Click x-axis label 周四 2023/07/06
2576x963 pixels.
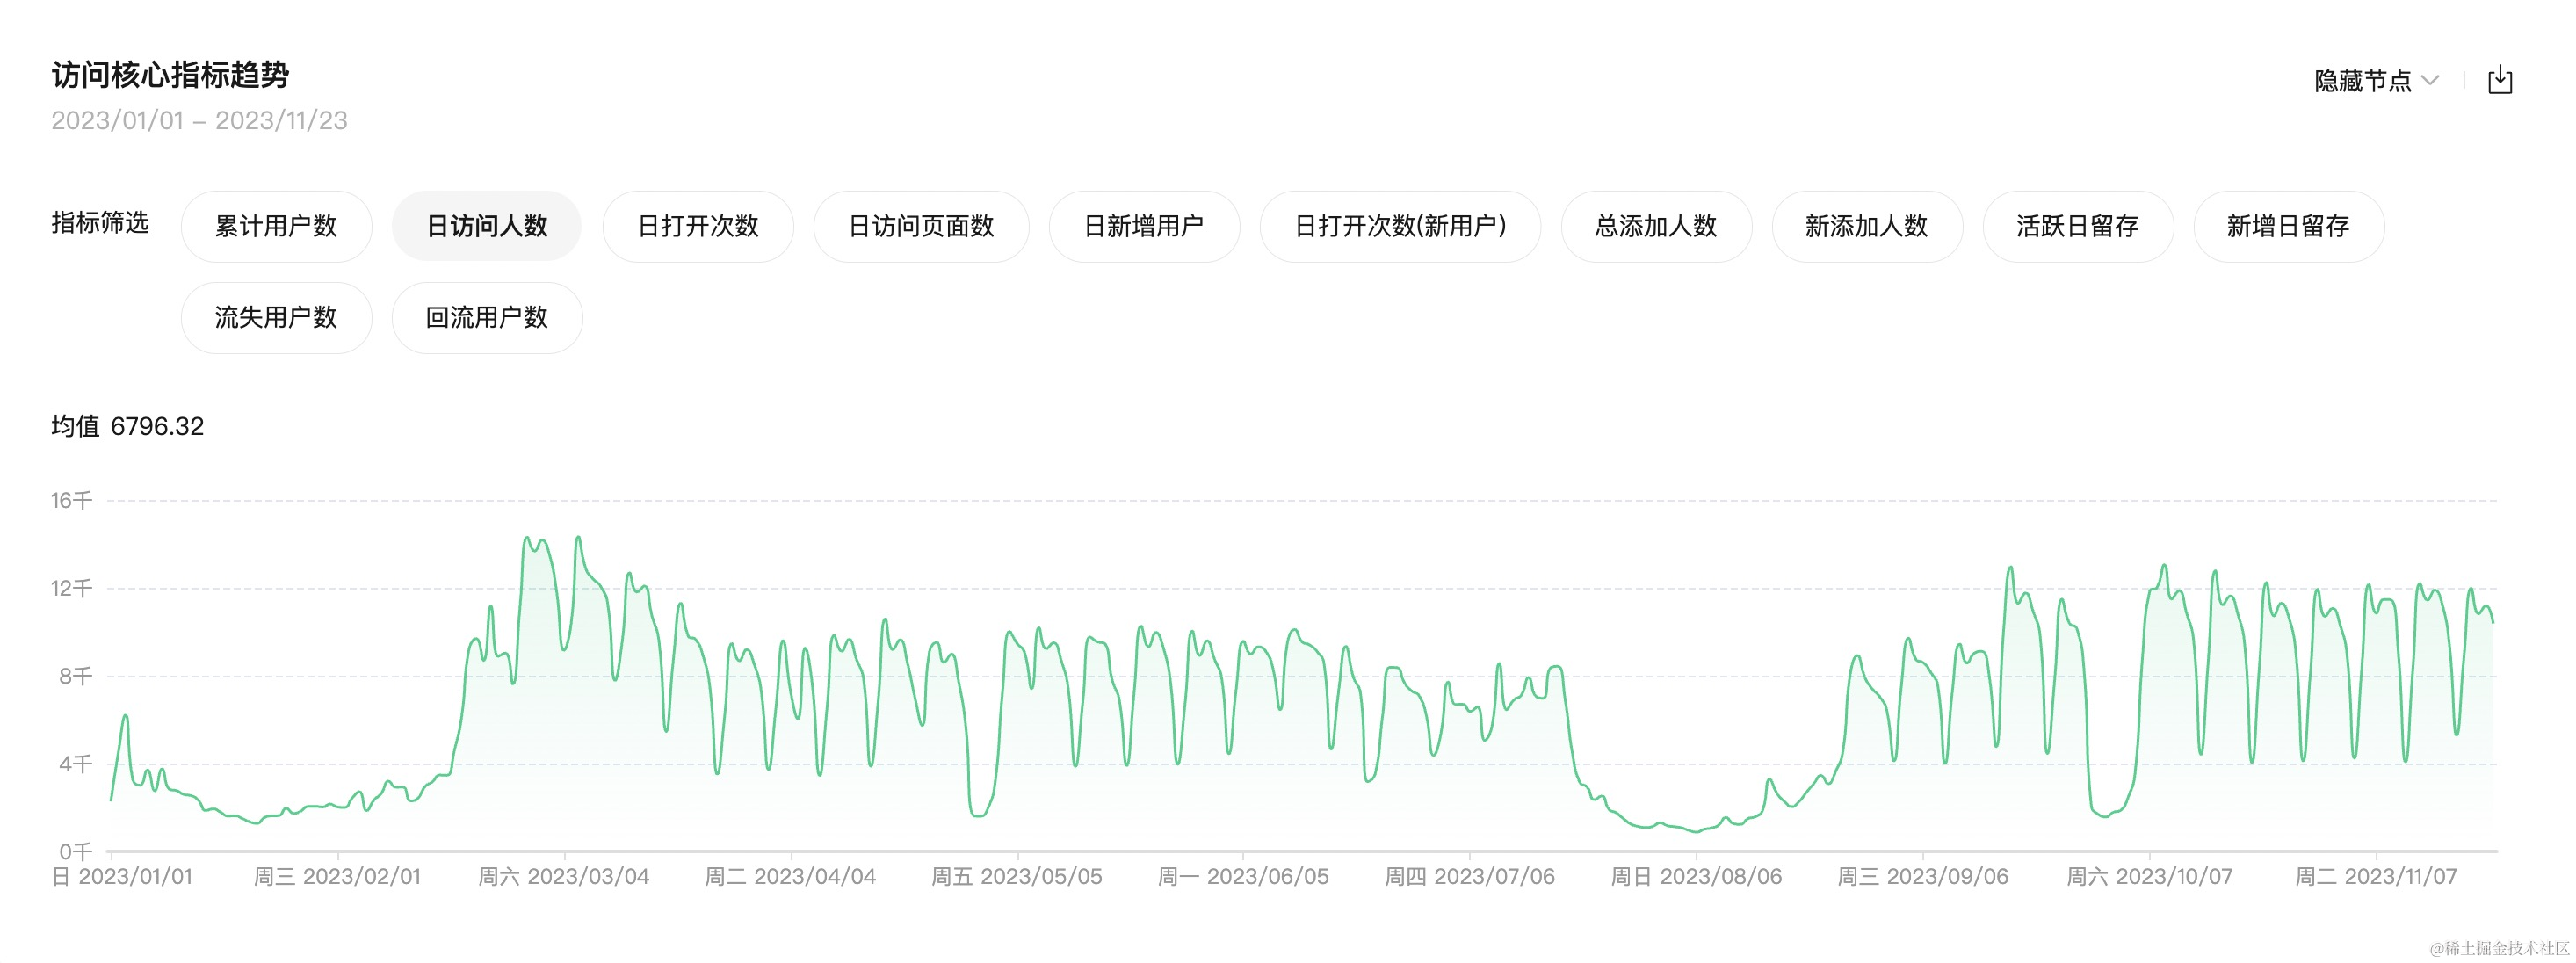(x=1470, y=877)
